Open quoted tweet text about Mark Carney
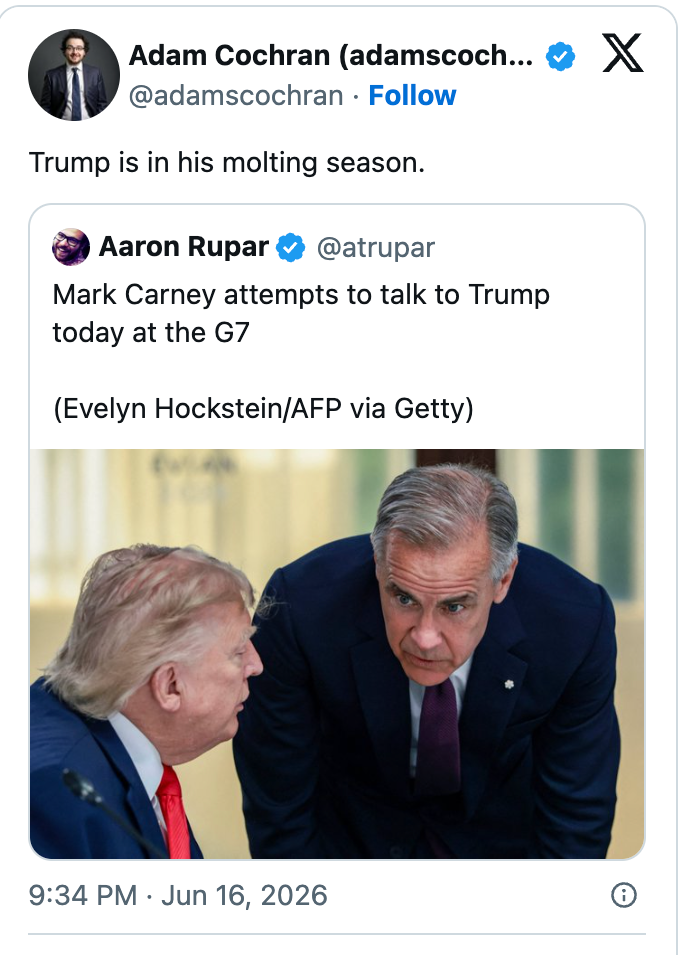Viewport: 680px width, 955px height. (301, 314)
